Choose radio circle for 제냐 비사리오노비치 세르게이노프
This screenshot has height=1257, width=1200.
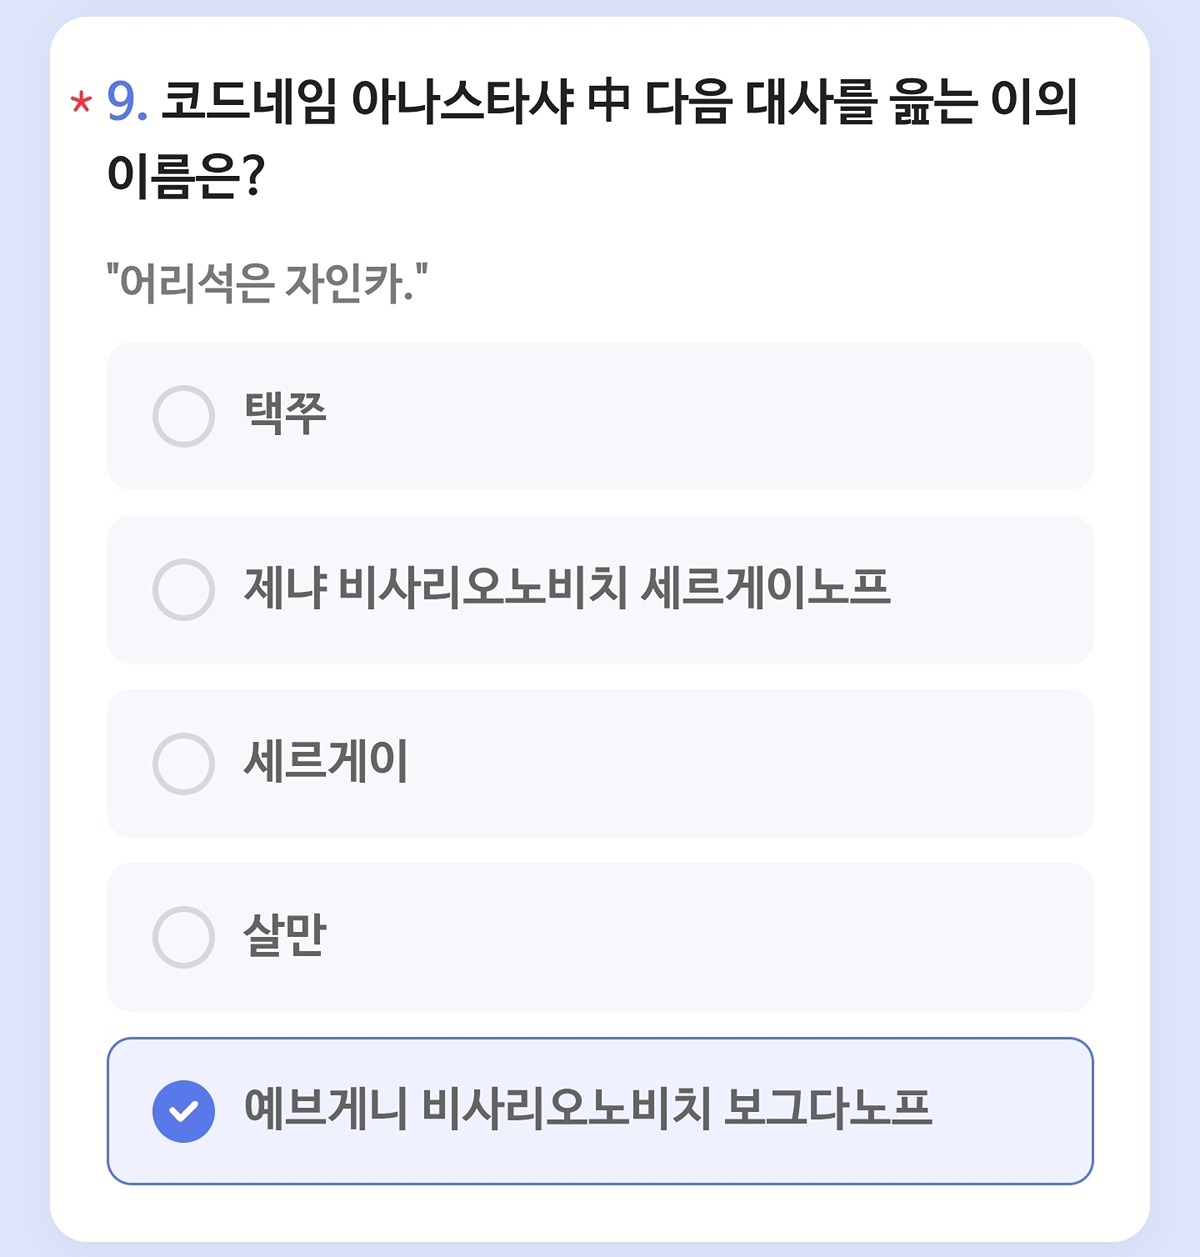click(x=184, y=590)
